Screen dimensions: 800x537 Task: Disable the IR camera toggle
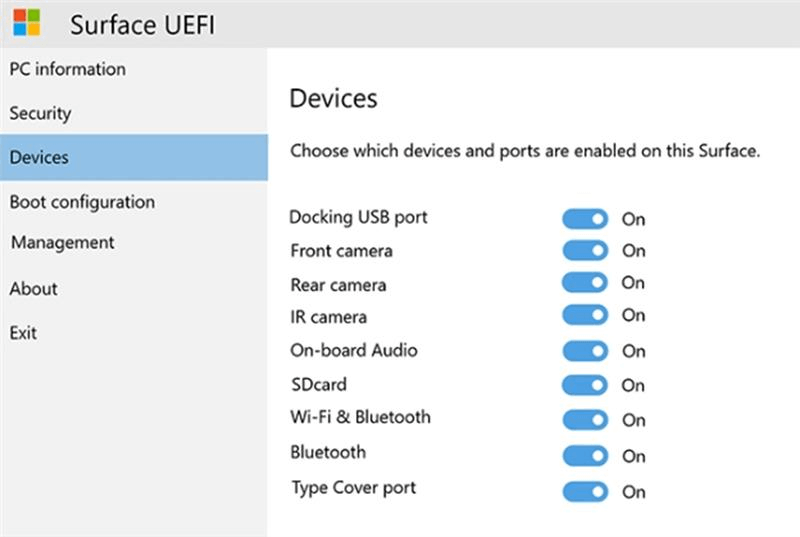click(x=585, y=316)
